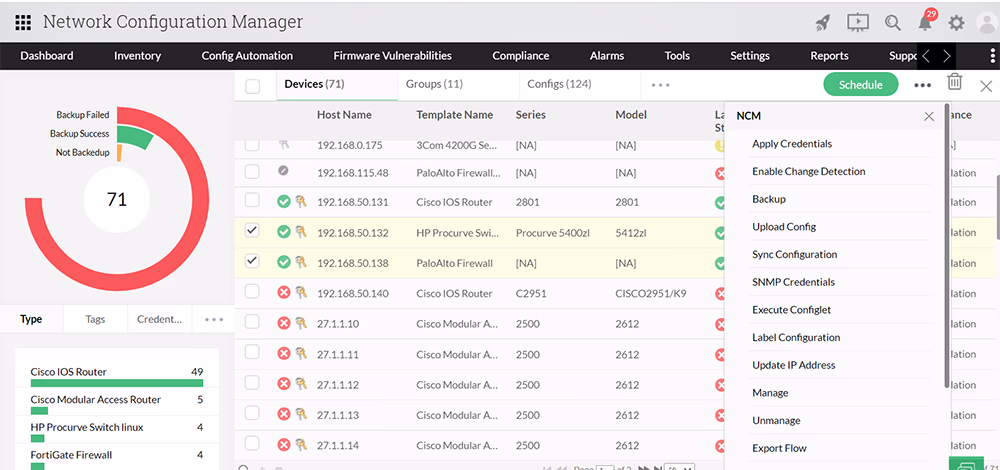This screenshot has width=1000, height=470.
Task: Click the right arrow in navigation bar
Action: [x=946, y=56]
